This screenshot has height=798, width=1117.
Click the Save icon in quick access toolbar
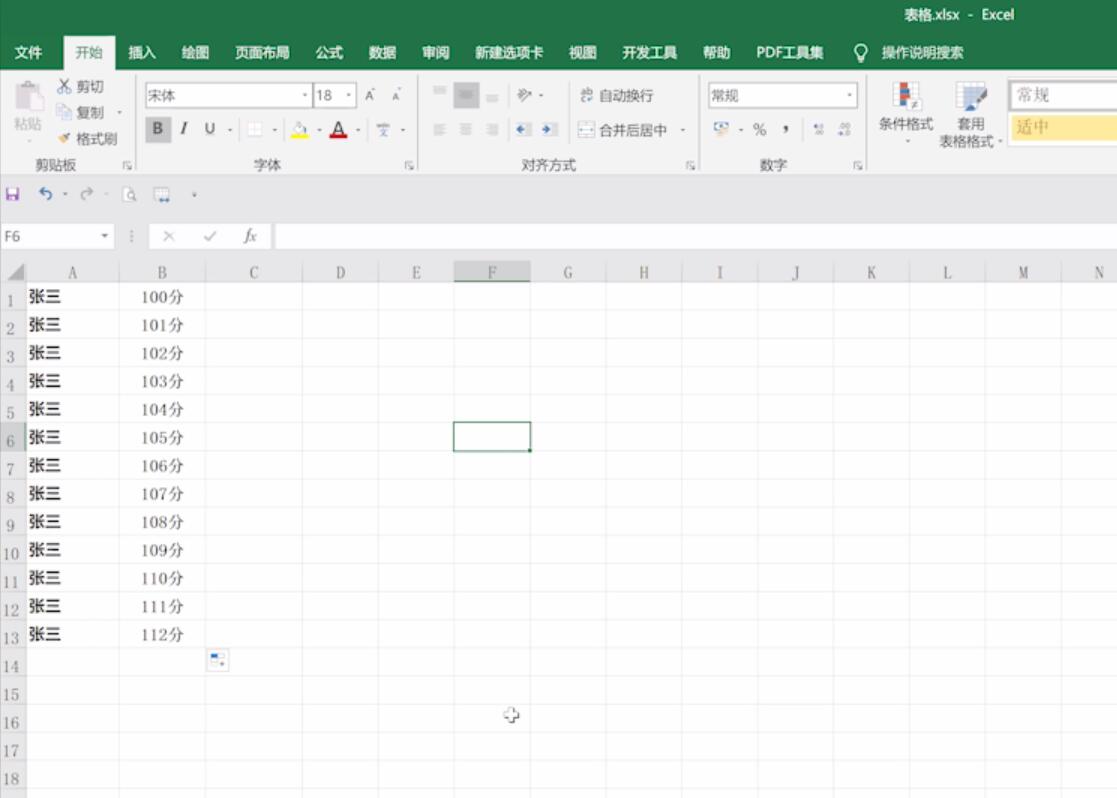pyautogui.click(x=13, y=194)
